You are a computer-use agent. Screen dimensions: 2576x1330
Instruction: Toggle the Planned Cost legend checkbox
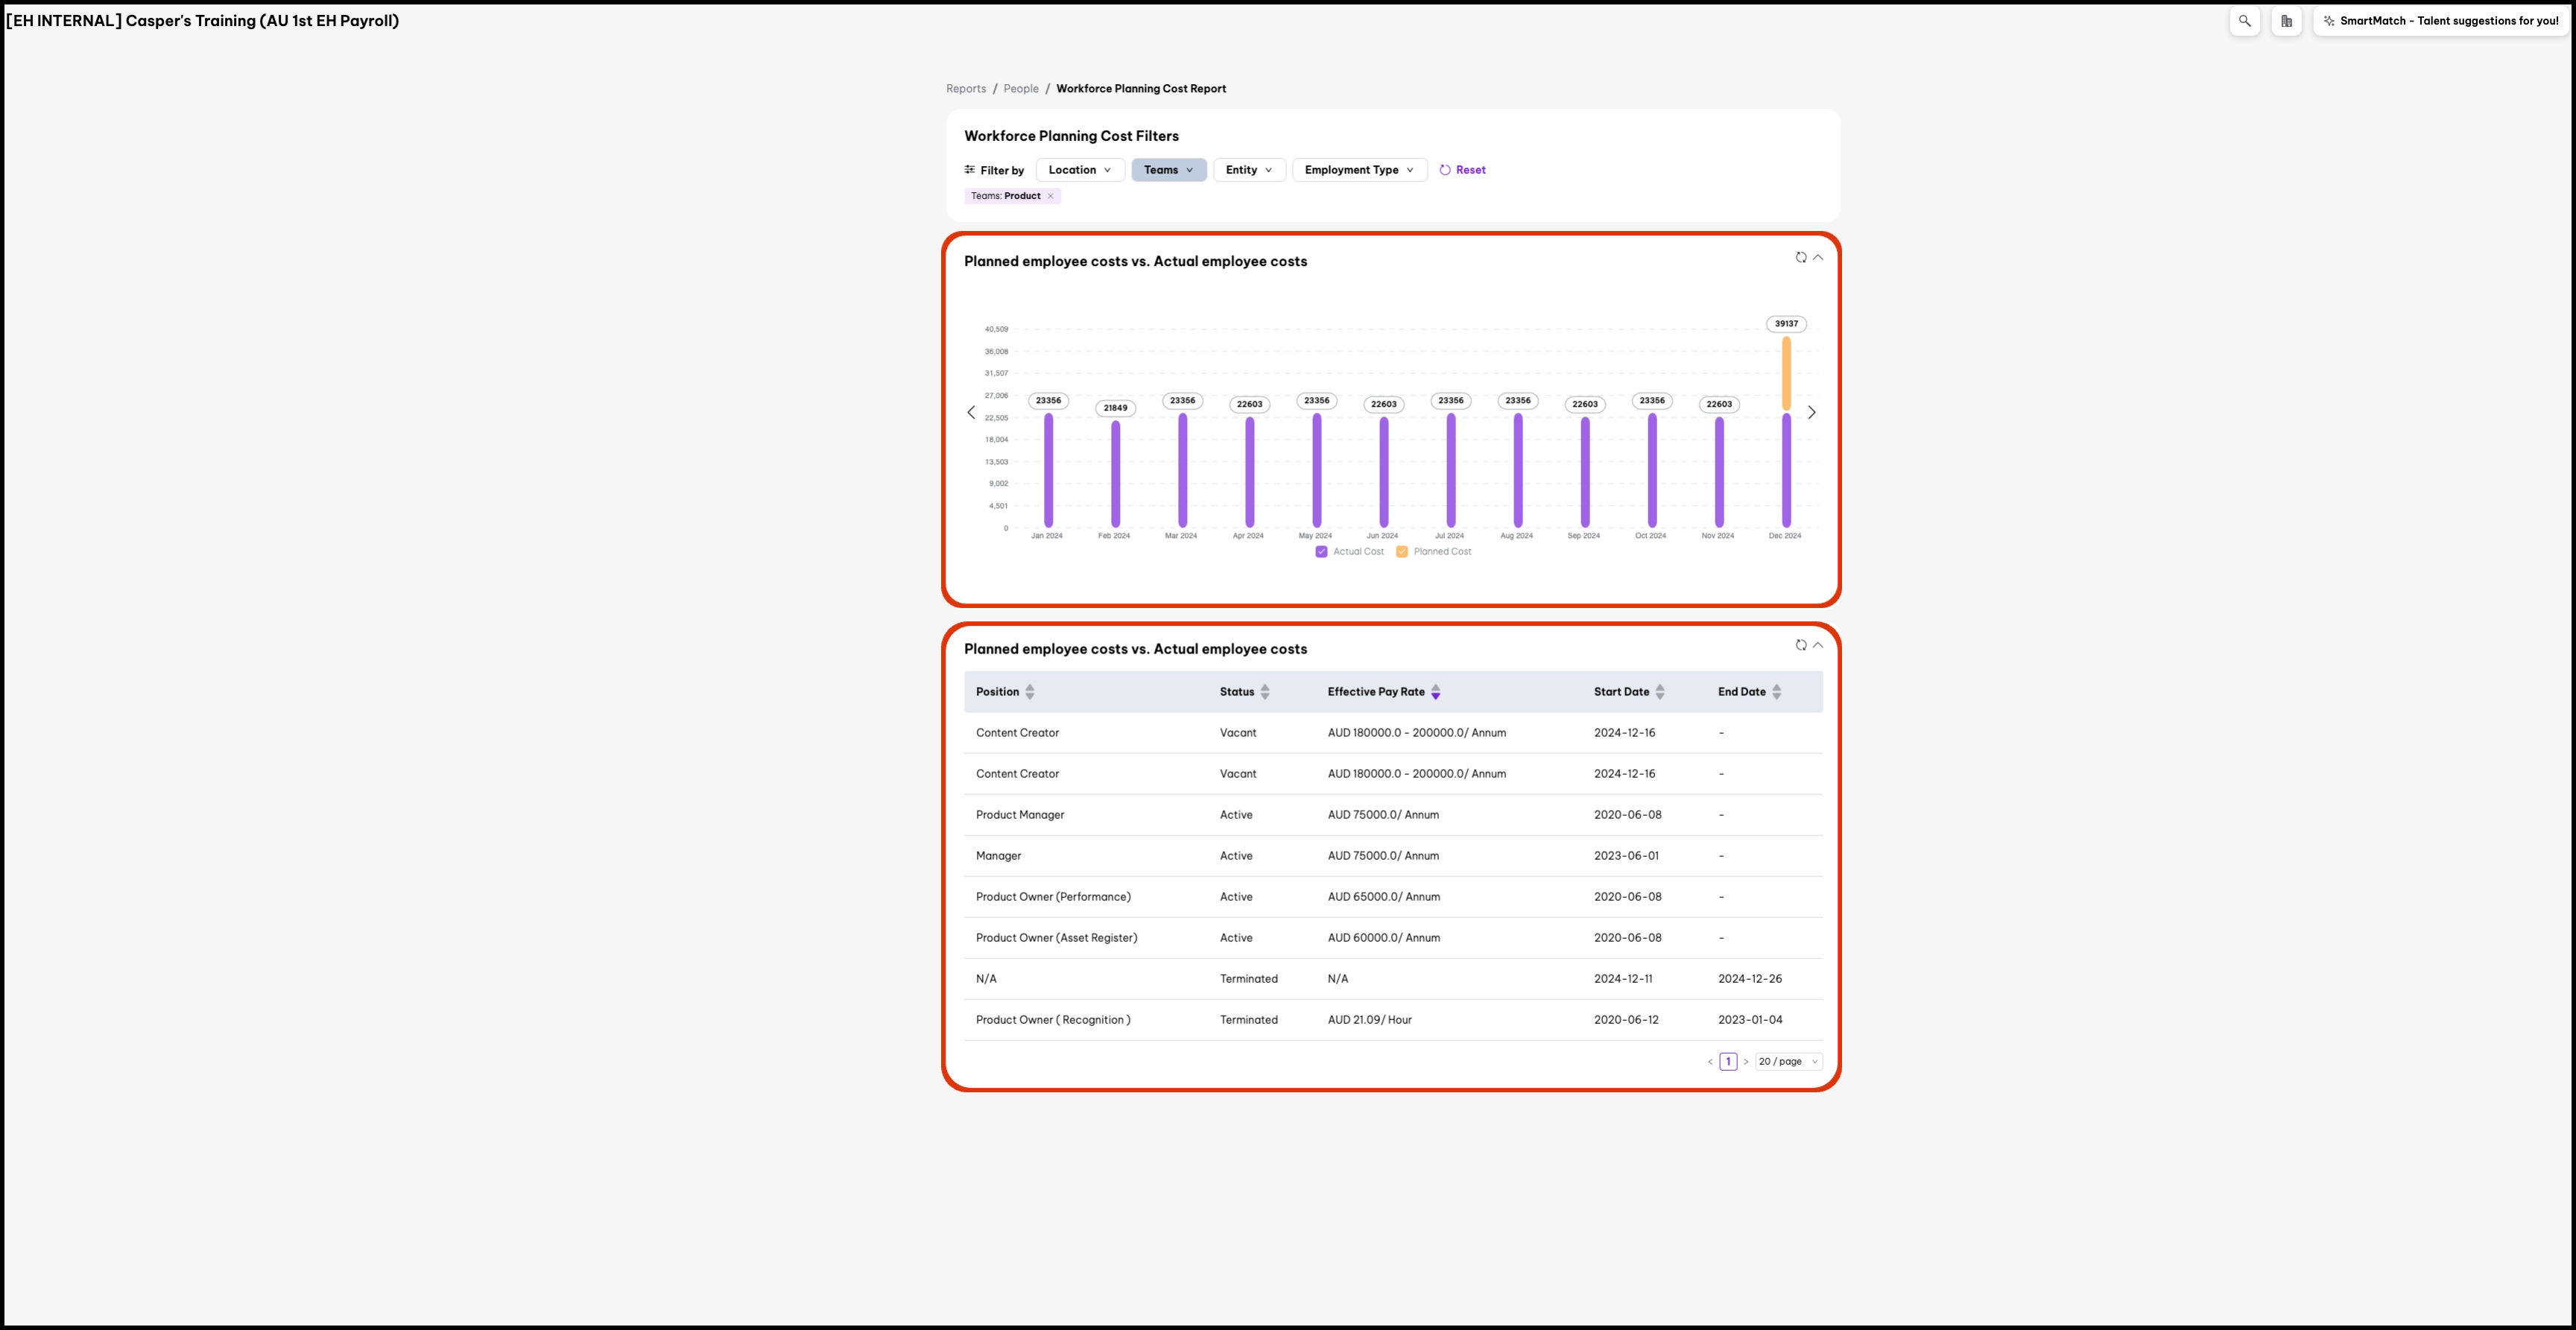pos(1402,552)
